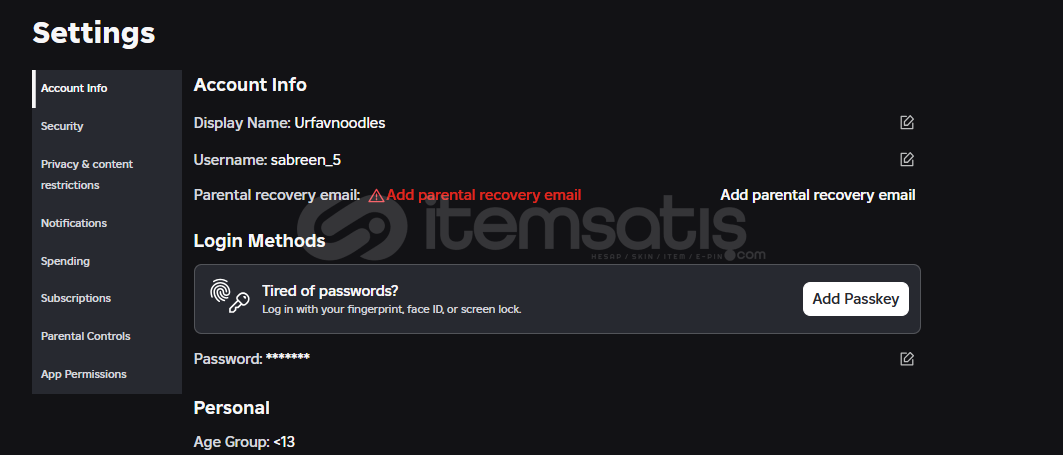Image resolution: width=1063 pixels, height=455 pixels.
Task: Open App Permissions settings
Action: tap(107, 374)
